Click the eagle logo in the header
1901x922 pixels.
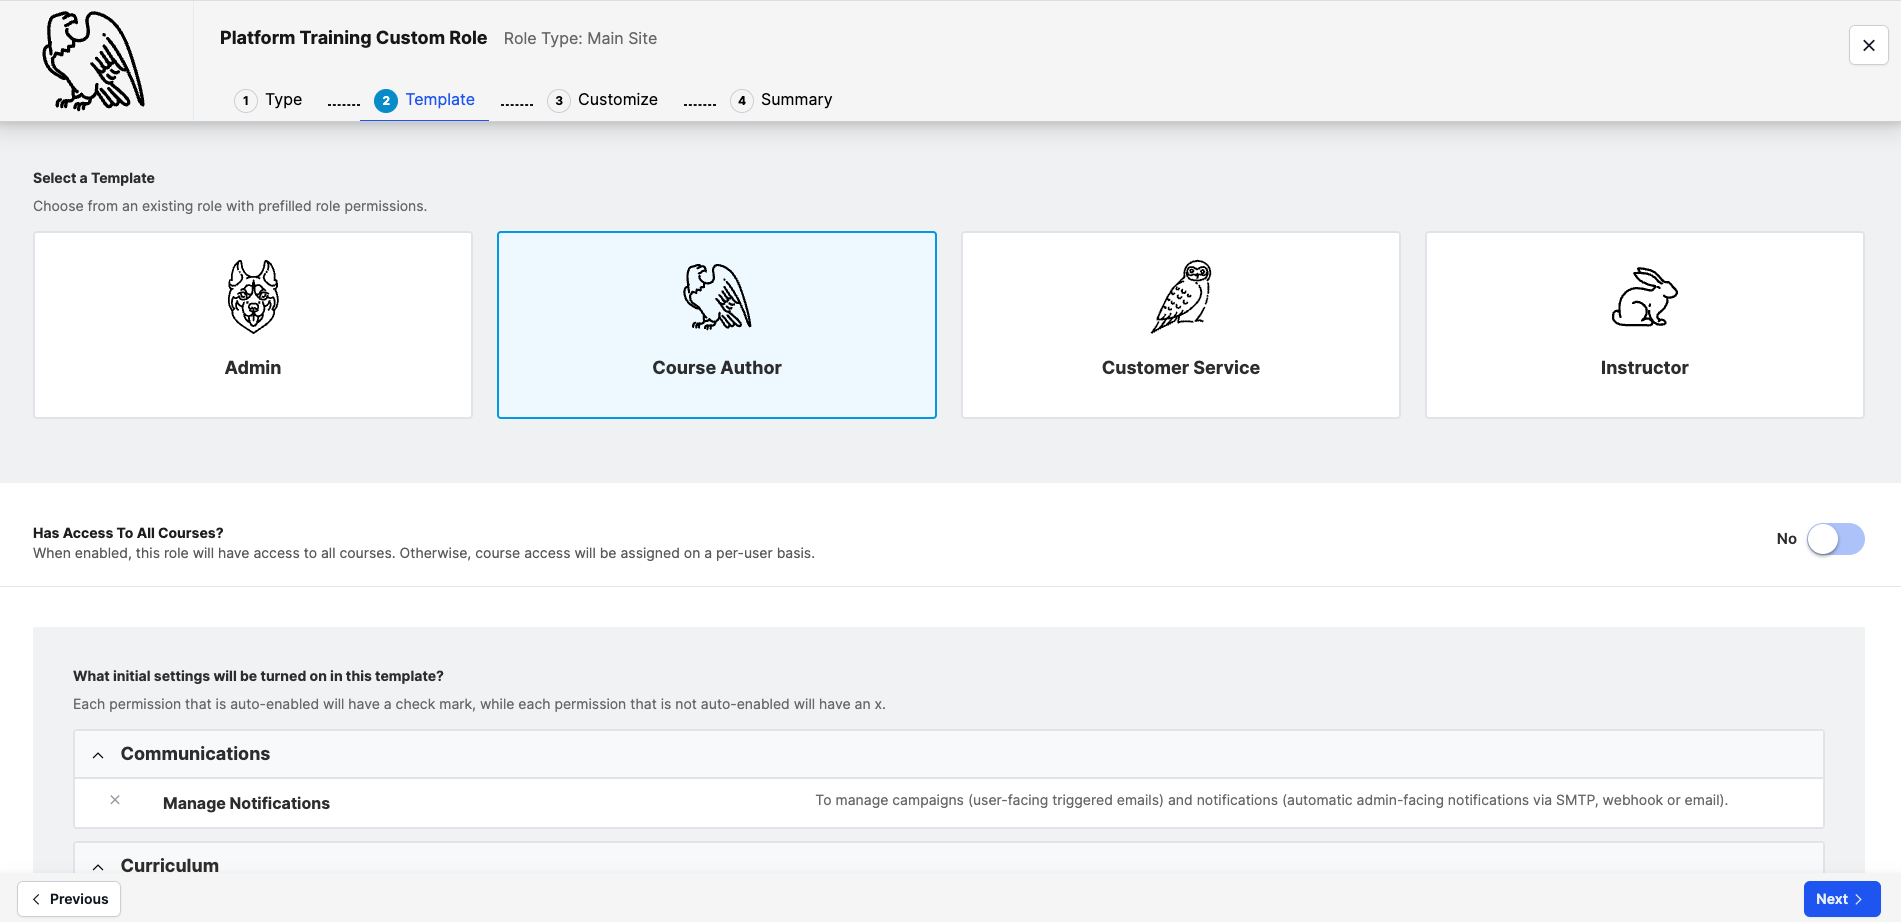coord(94,61)
